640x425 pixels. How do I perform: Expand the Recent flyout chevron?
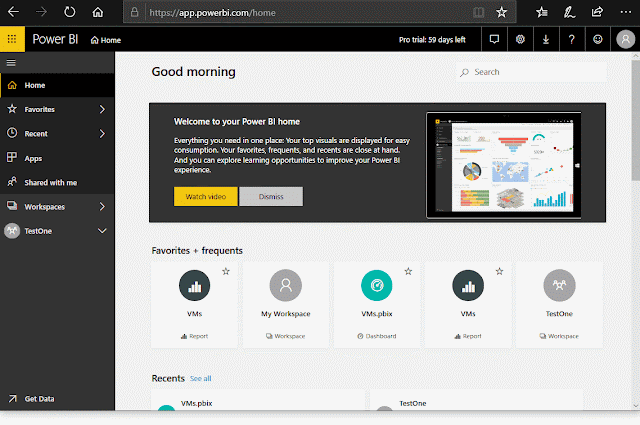click(102, 134)
